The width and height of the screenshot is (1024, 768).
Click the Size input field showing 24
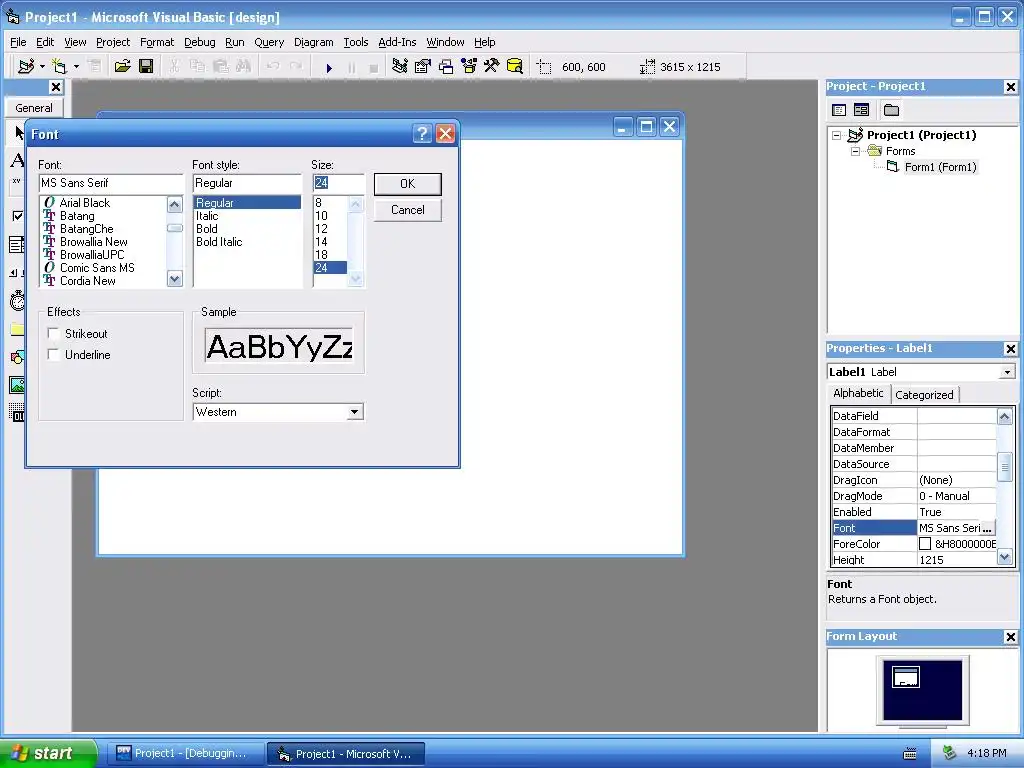pos(338,184)
